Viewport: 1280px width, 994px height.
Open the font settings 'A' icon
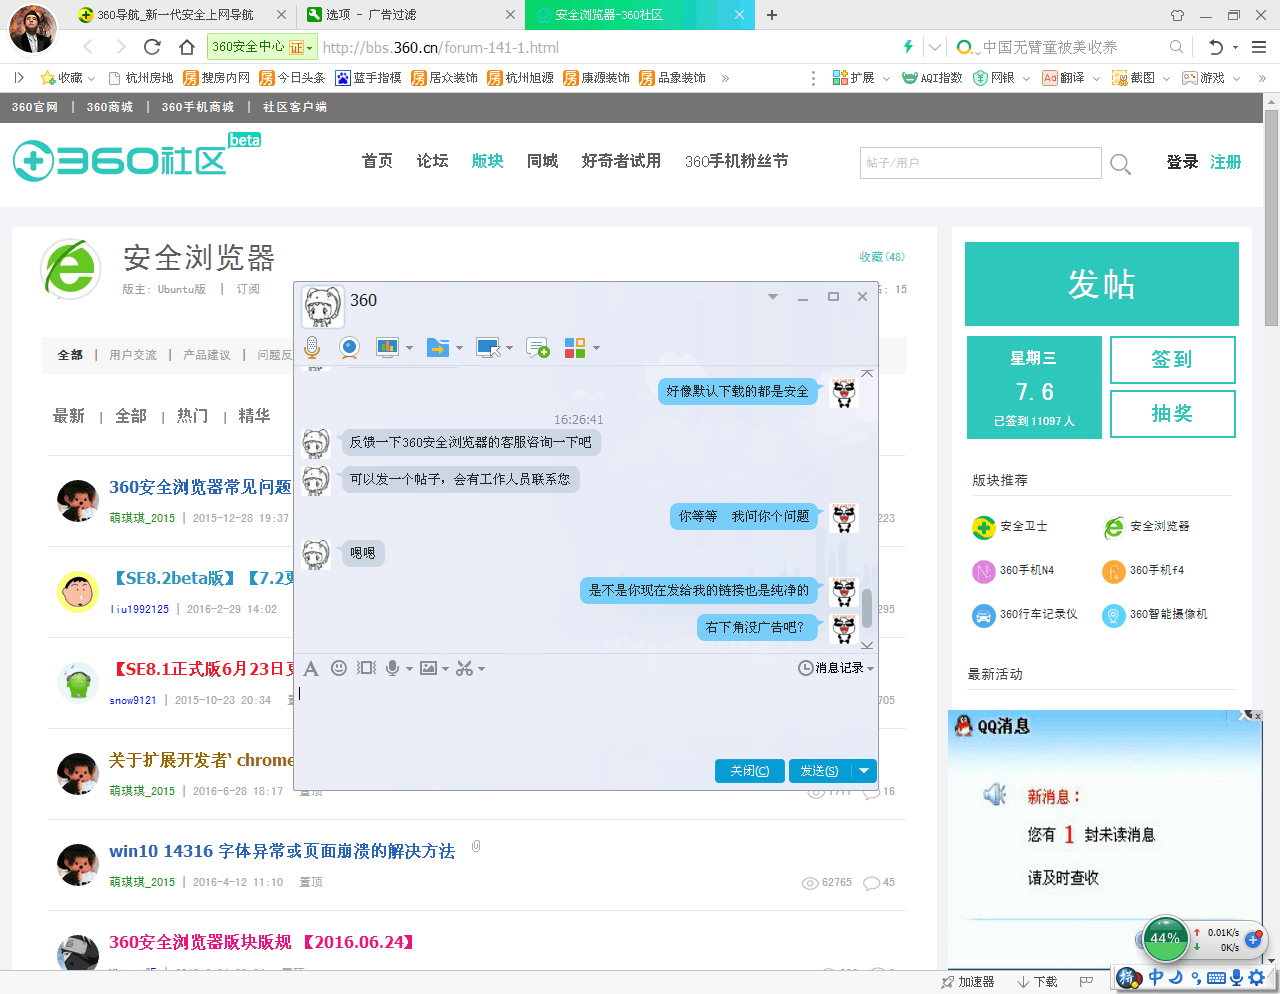click(x=311, y=668)
